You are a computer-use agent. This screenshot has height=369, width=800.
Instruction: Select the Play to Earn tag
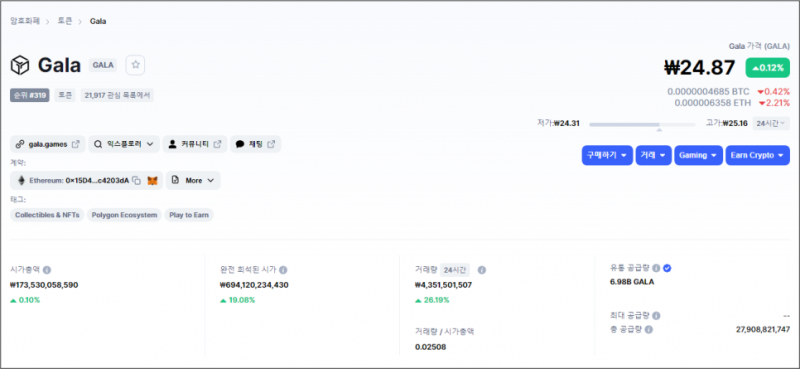click(x=189, y=215)
